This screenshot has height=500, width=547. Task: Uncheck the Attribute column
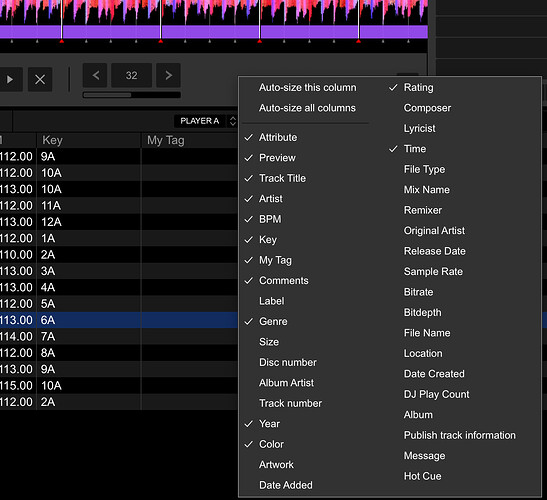[278, 137]
